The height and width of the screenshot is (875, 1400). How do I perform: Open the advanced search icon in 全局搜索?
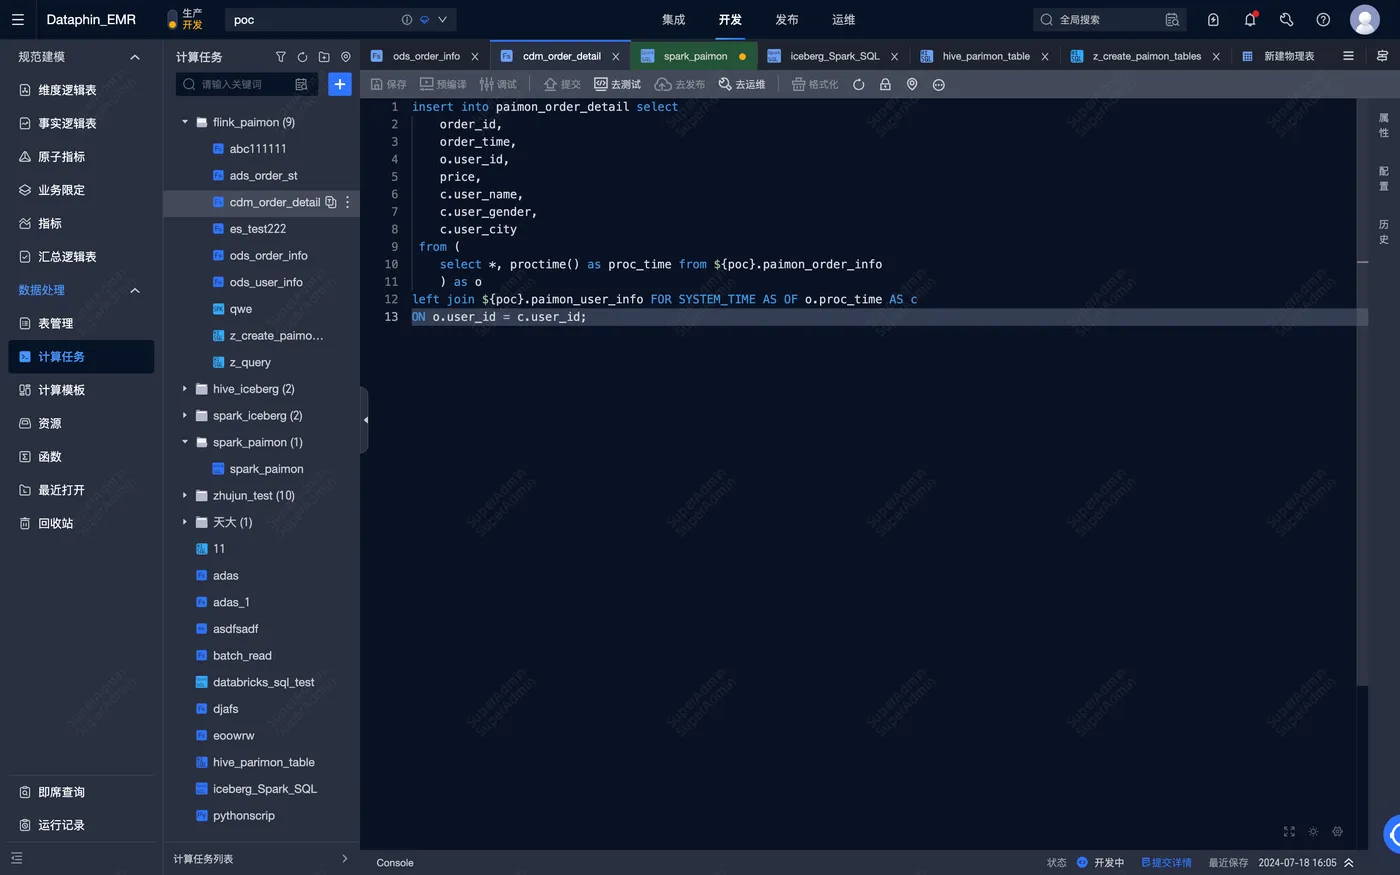(x=1172, y=20)
